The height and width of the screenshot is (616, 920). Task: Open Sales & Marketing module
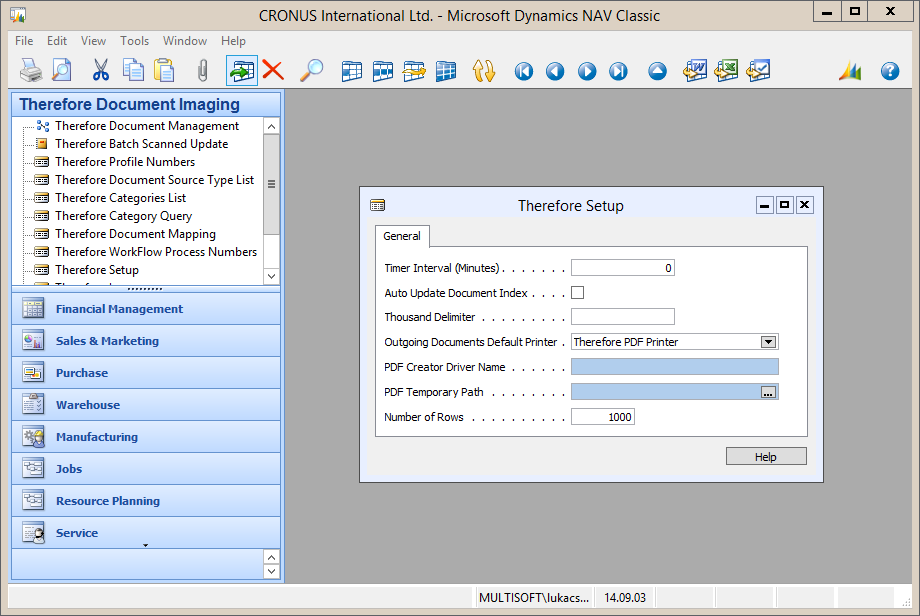[146, 341]
